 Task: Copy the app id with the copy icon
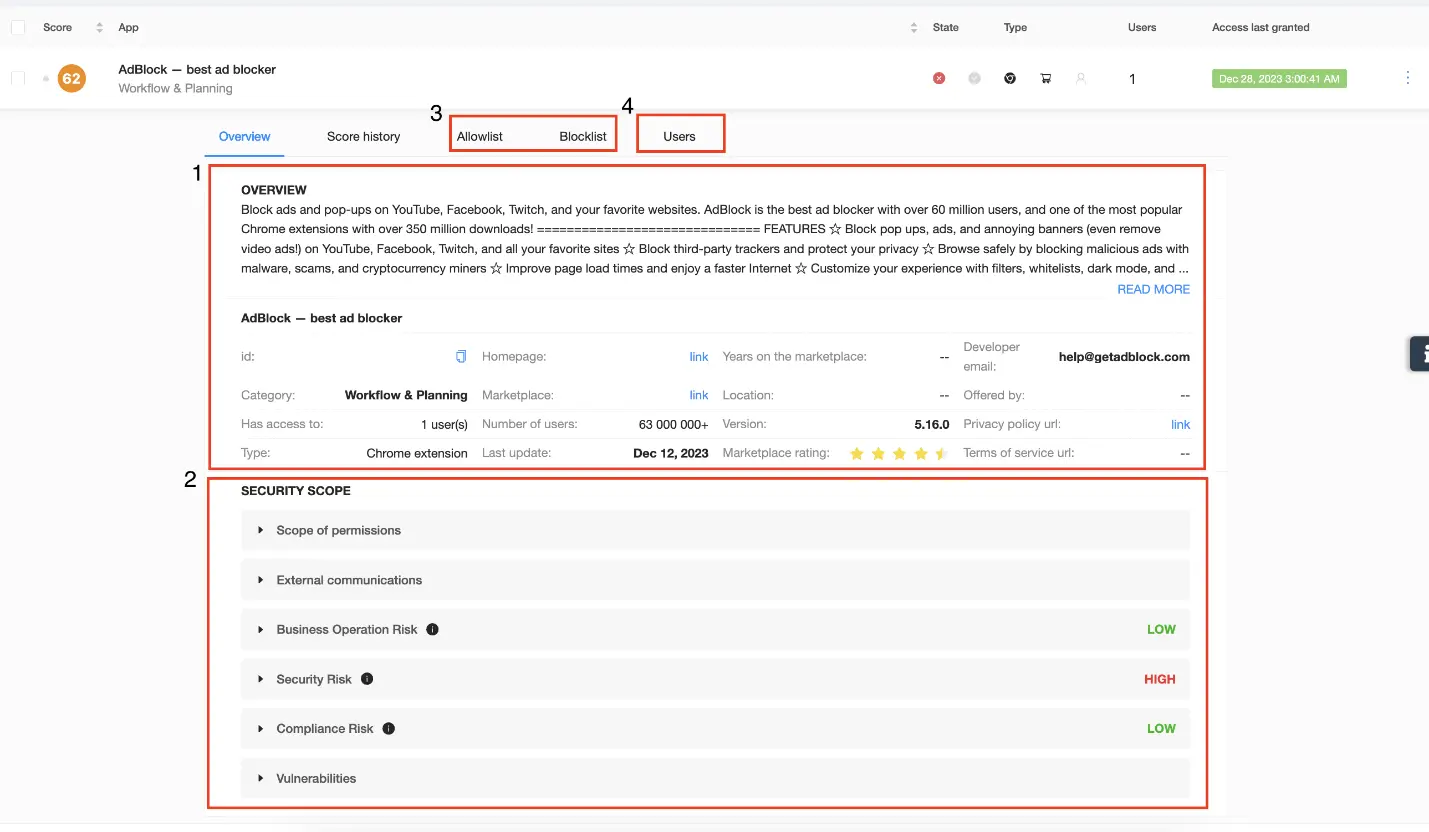[x=461, y=356]
